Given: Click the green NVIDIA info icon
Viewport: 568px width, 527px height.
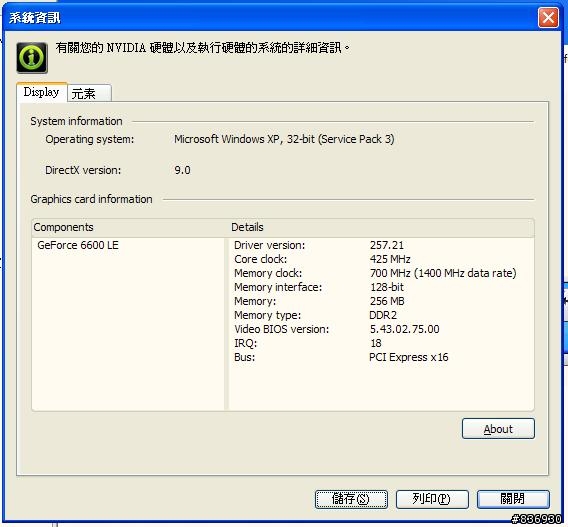Looking at the screenshot, I should tap(32, 58).
